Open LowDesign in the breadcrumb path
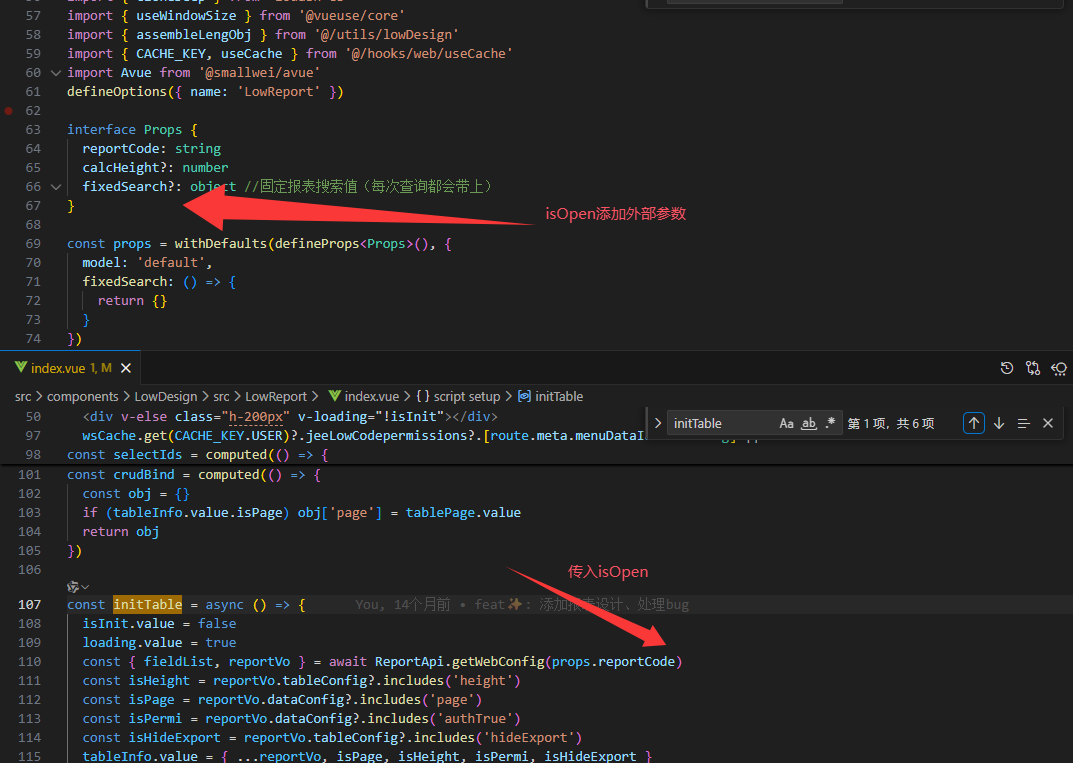 [x=165, y=396]
